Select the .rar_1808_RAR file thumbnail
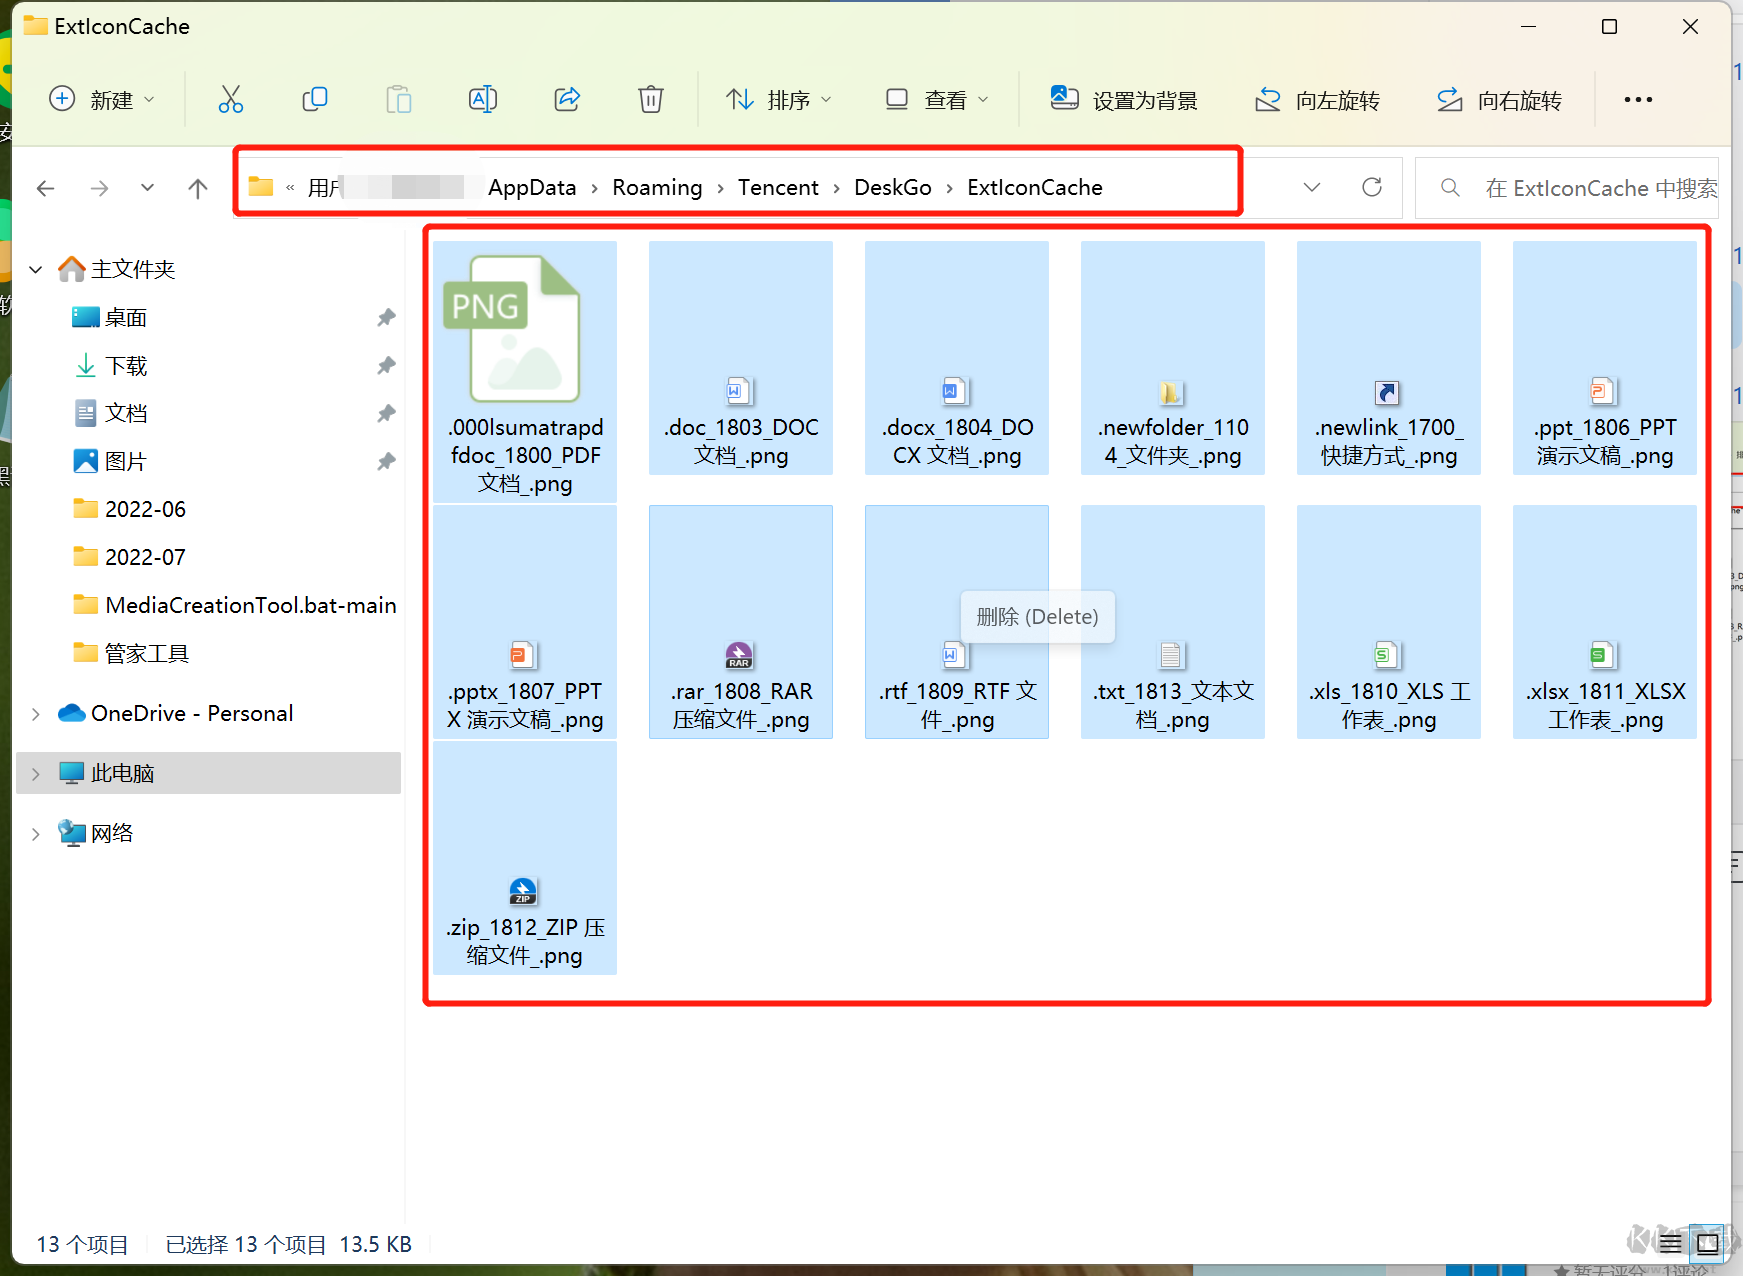 tap(741, 622)
